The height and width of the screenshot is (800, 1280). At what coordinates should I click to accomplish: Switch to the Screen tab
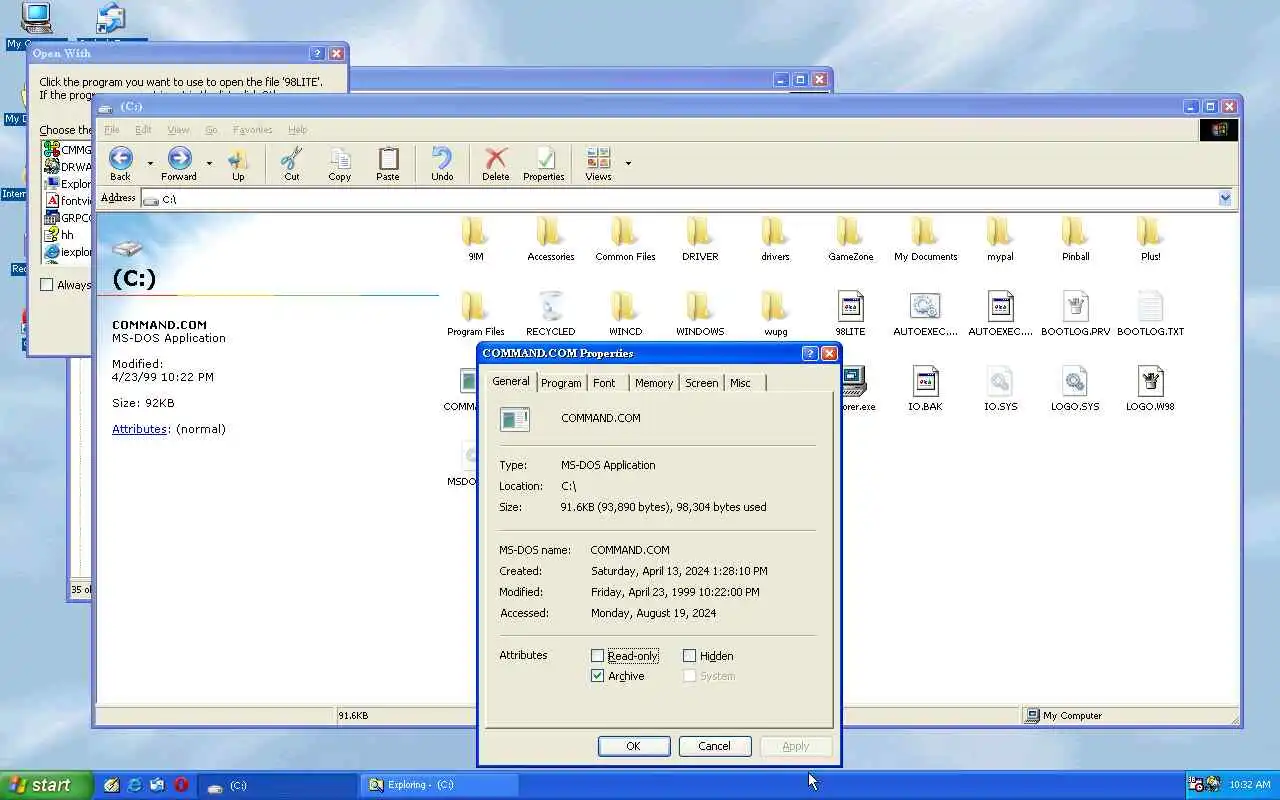click(702, 383)
